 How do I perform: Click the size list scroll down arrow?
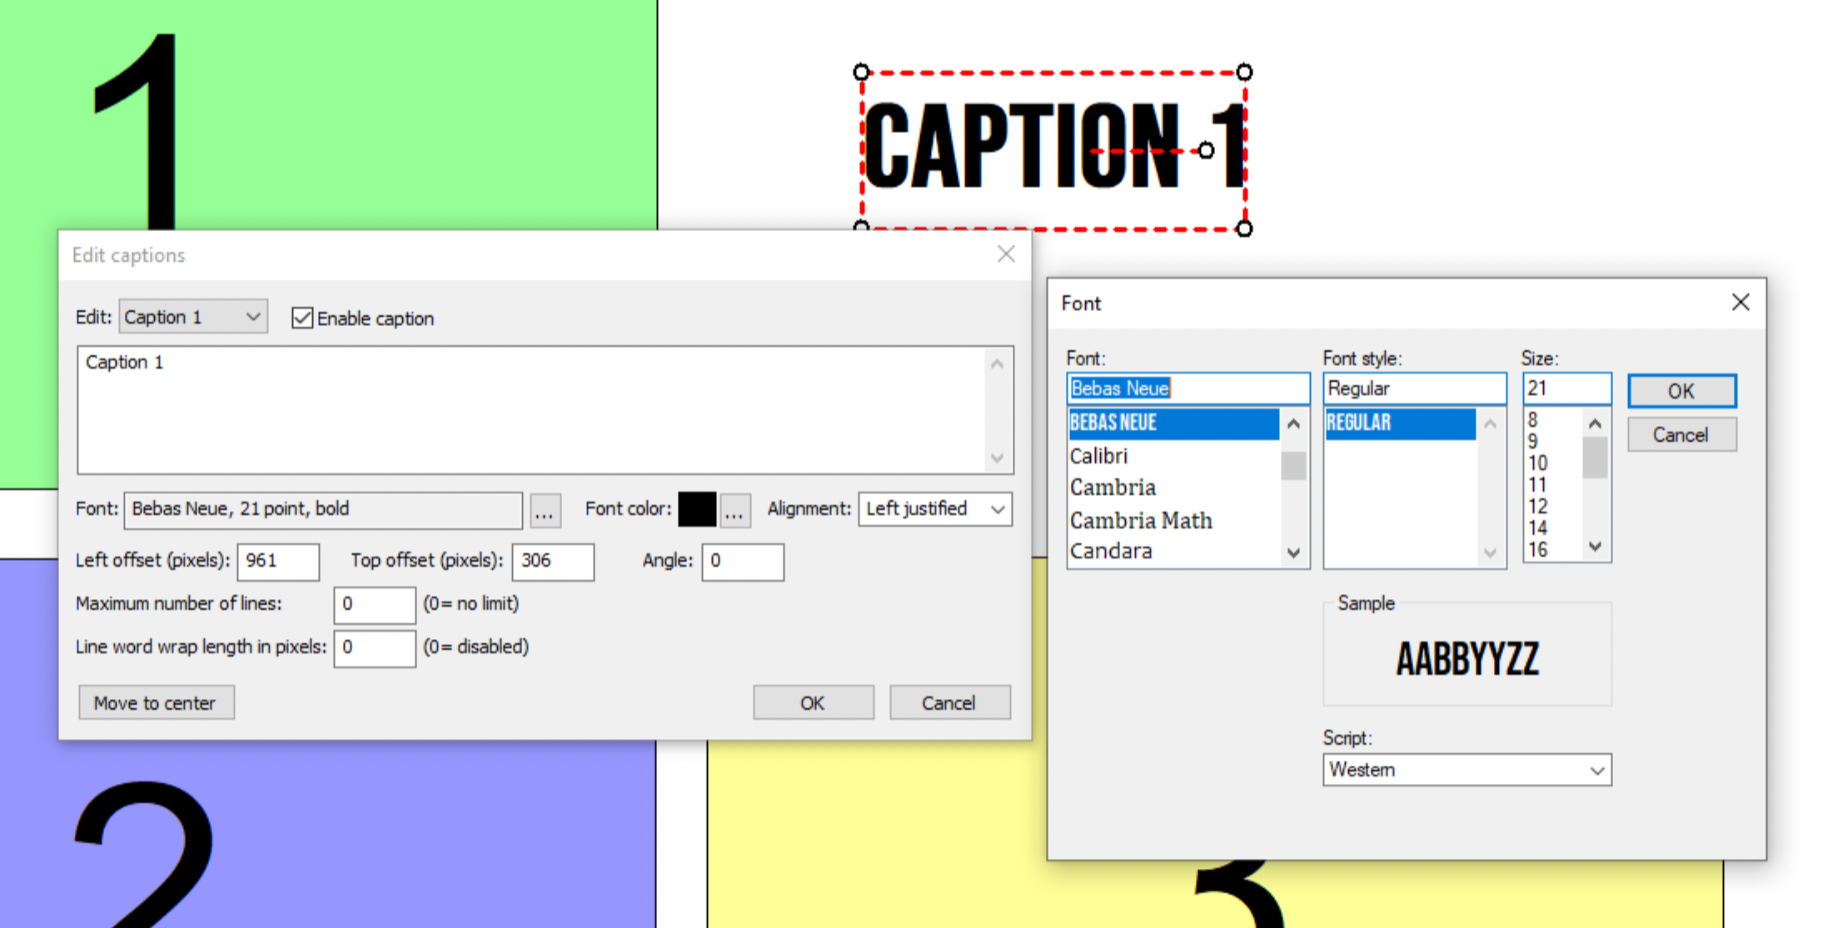[1596, 547]
